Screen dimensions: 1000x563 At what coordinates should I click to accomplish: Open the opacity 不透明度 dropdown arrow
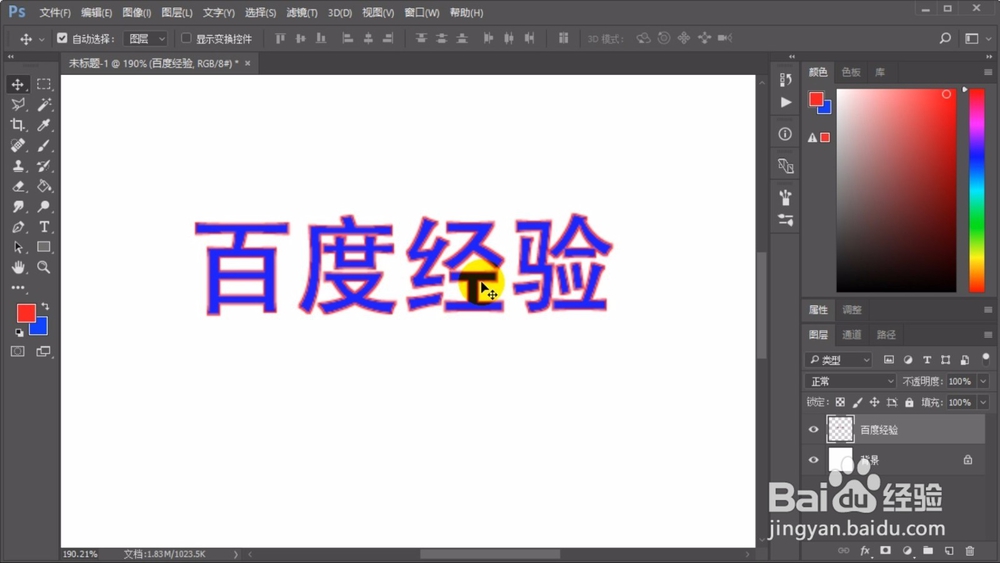pyautogui.click(x=983, y=381)
